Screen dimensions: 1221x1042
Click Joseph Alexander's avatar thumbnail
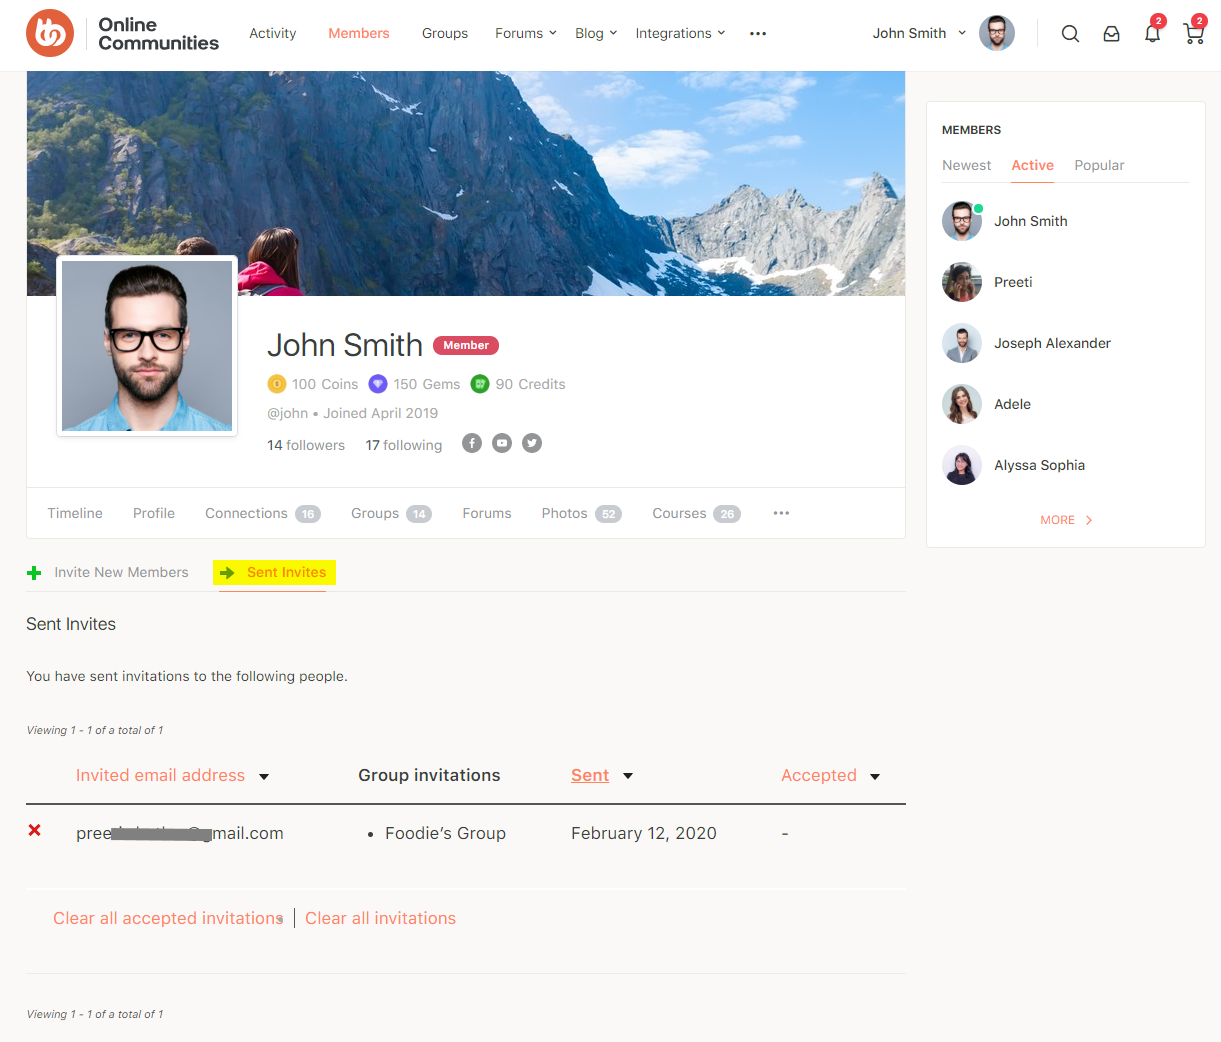(x=962, y=343)
